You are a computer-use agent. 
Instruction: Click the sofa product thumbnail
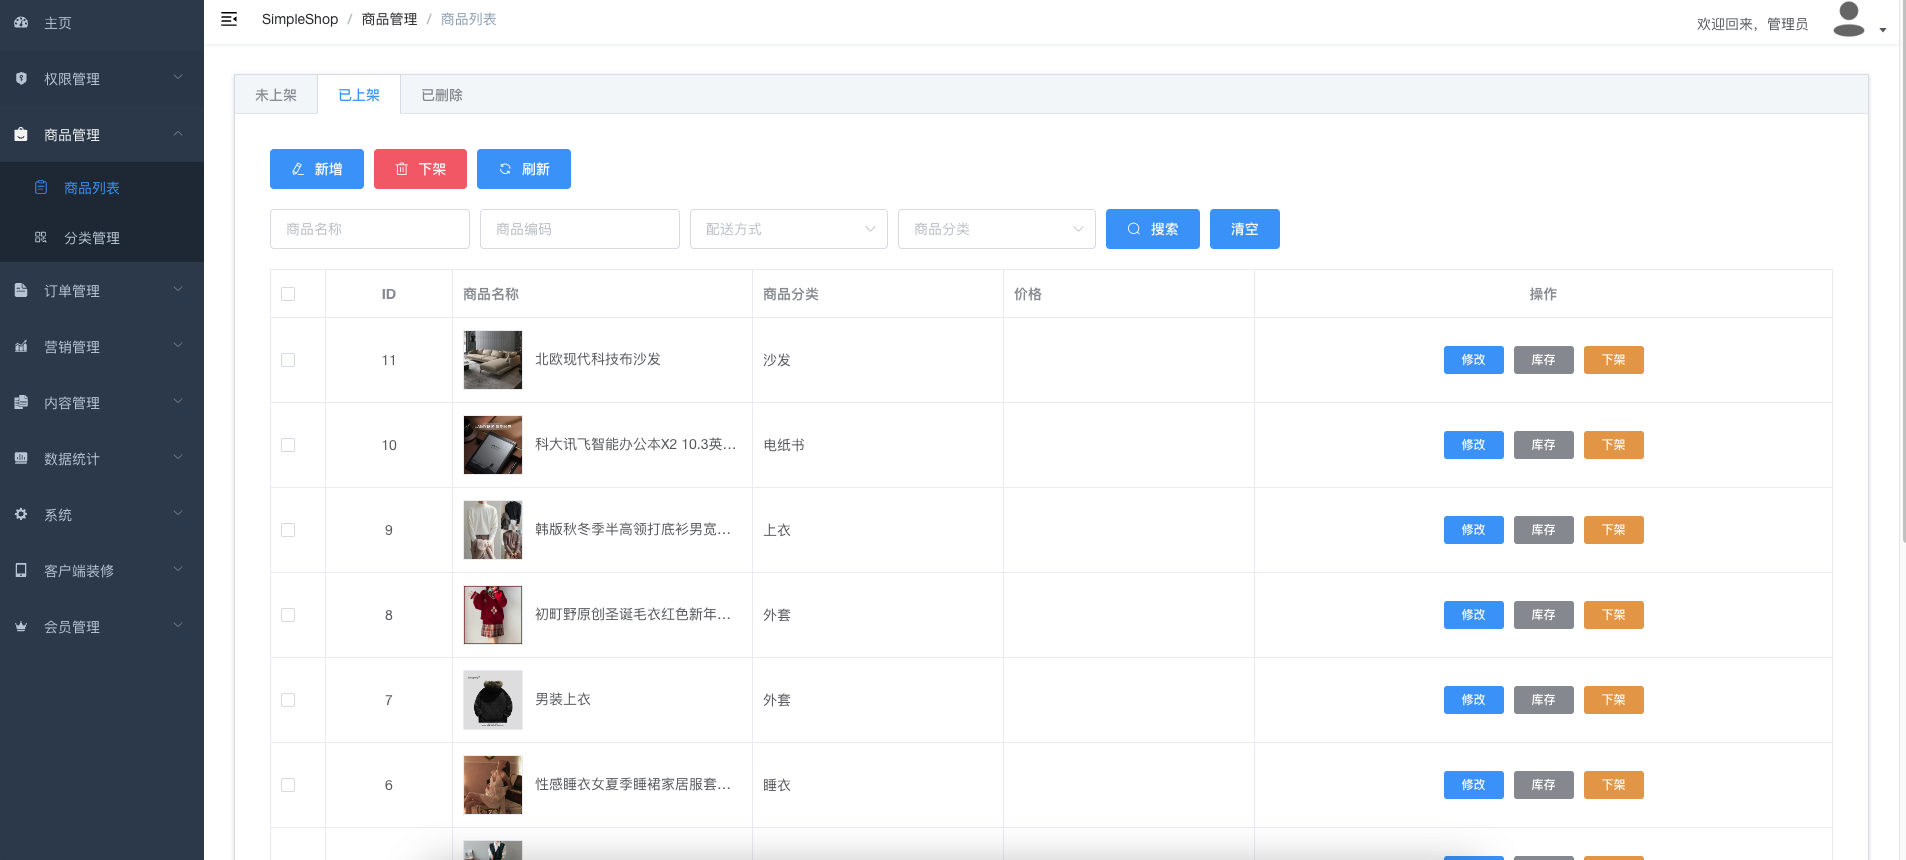click(x=493, y=360)
